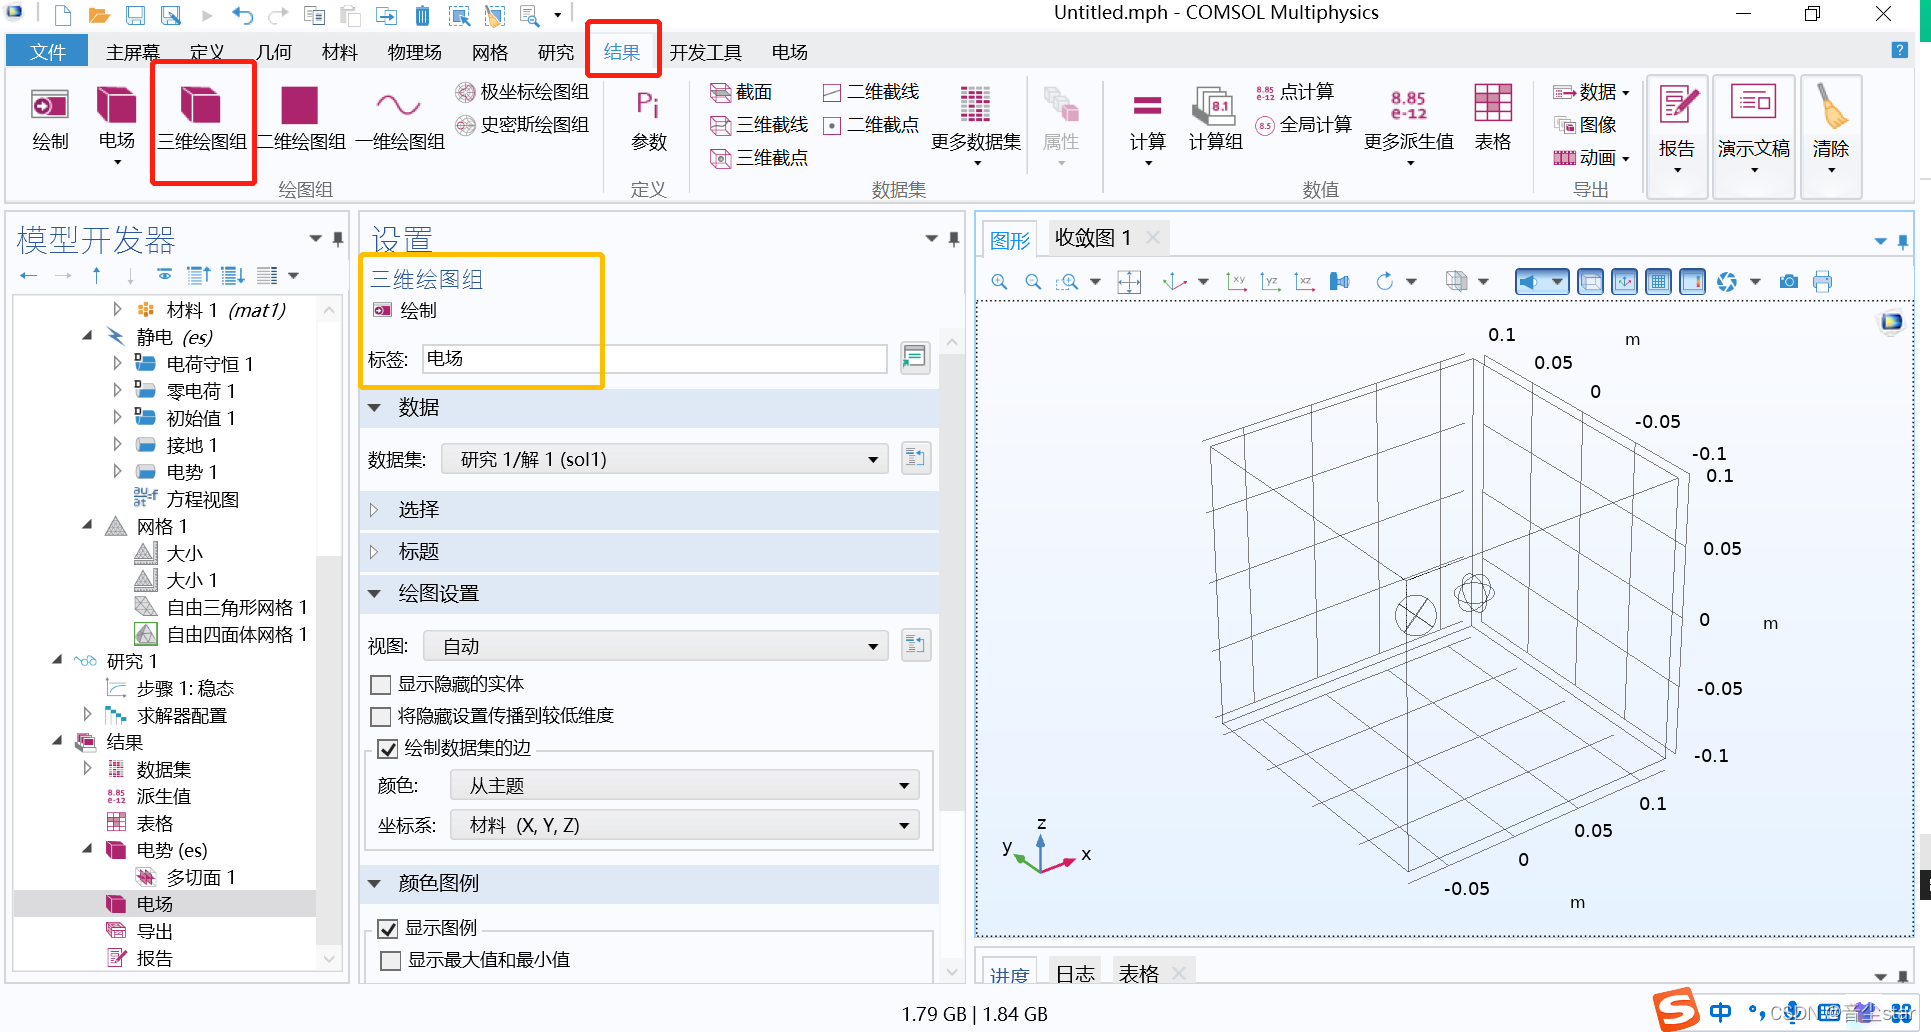Expand the 求解器配置 tree node

pos(88,714)
